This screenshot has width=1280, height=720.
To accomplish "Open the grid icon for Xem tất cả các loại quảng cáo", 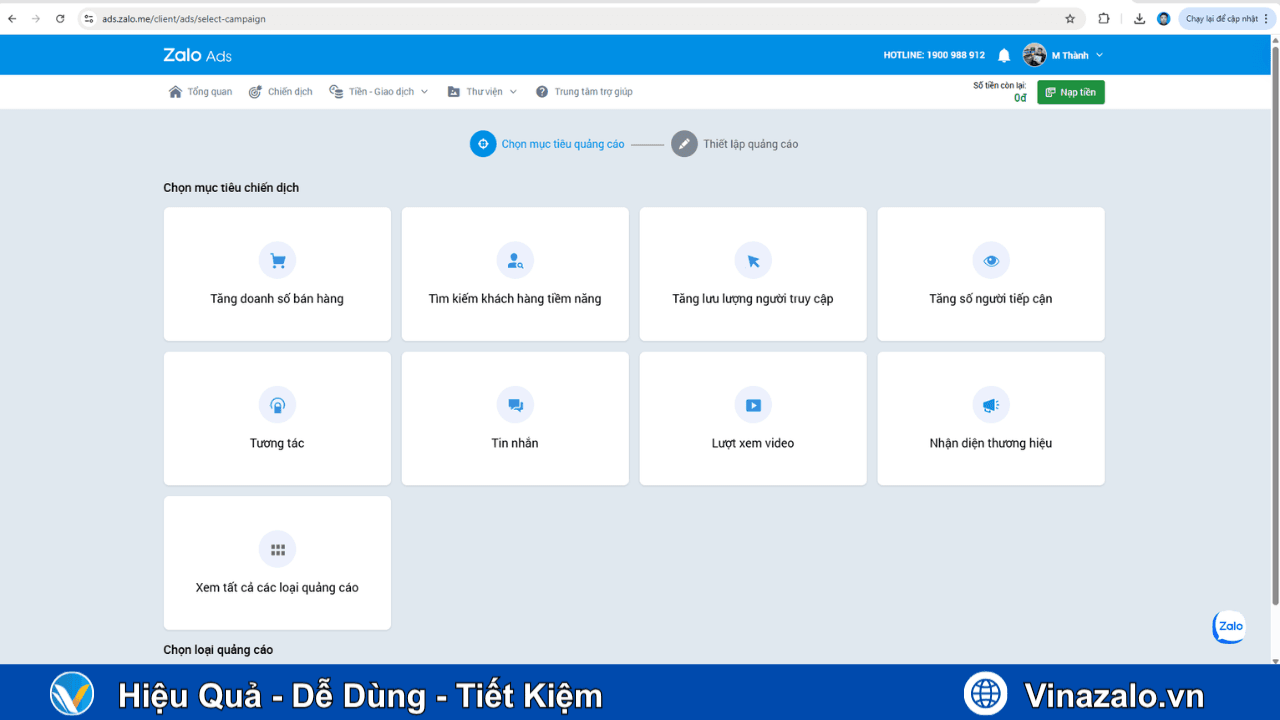I will point(277,549).
